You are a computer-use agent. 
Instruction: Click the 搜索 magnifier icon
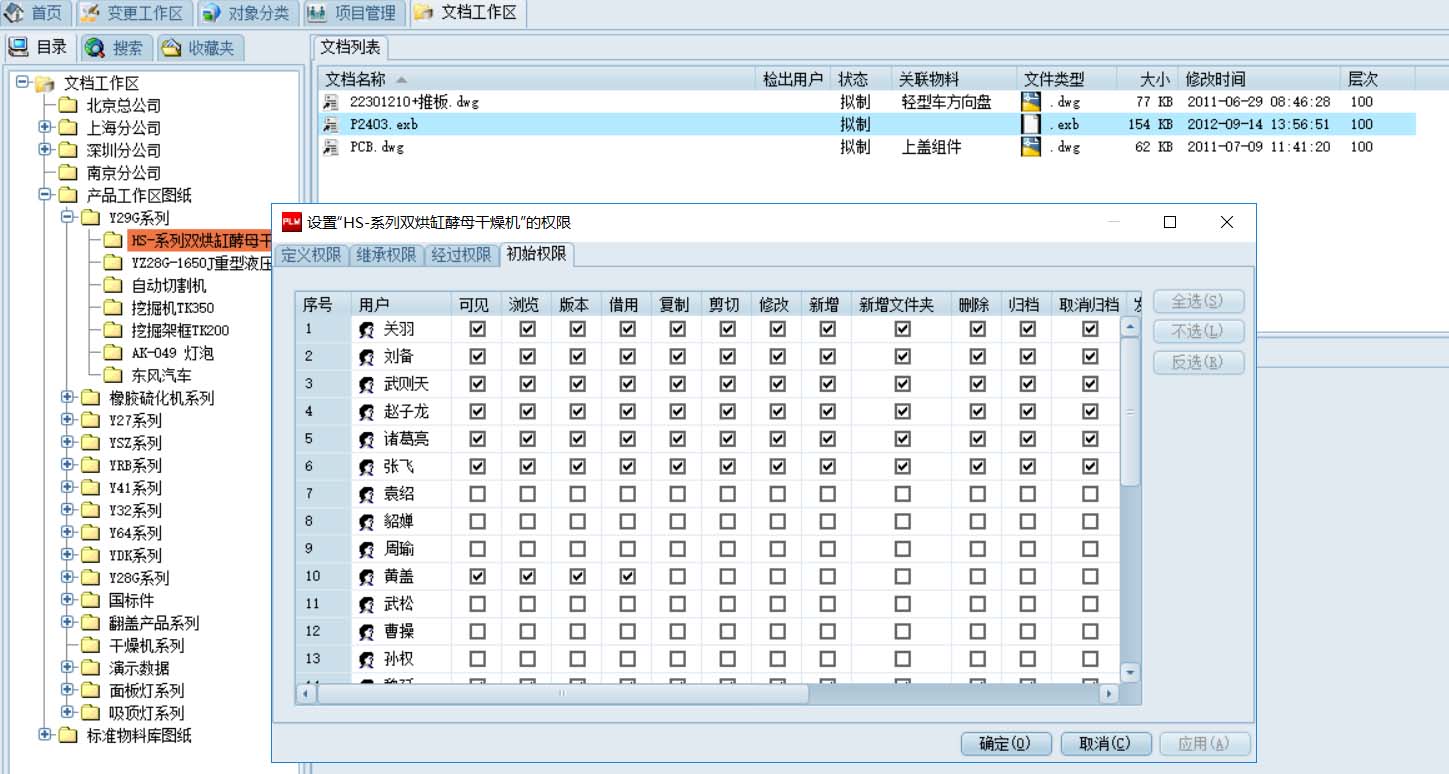click(96, 47)
